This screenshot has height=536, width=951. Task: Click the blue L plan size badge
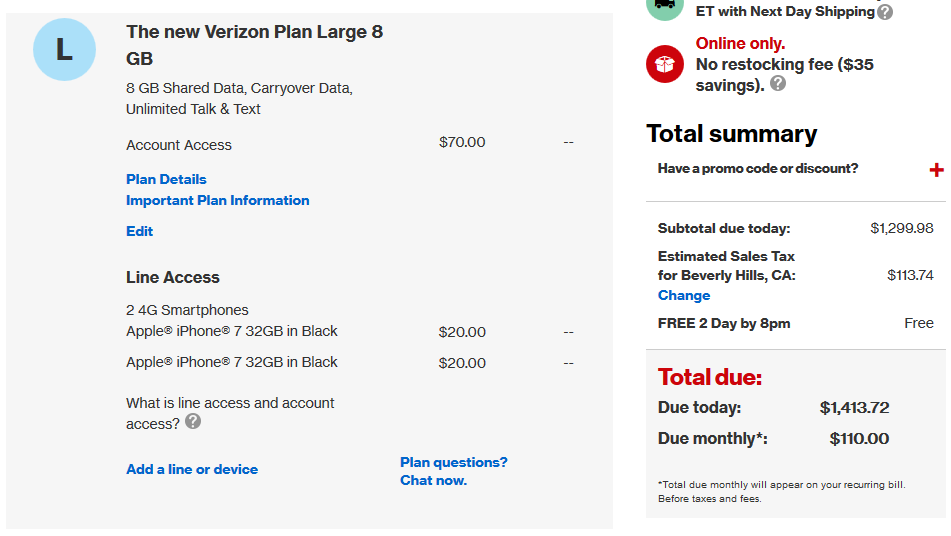[x=64, y=50]
